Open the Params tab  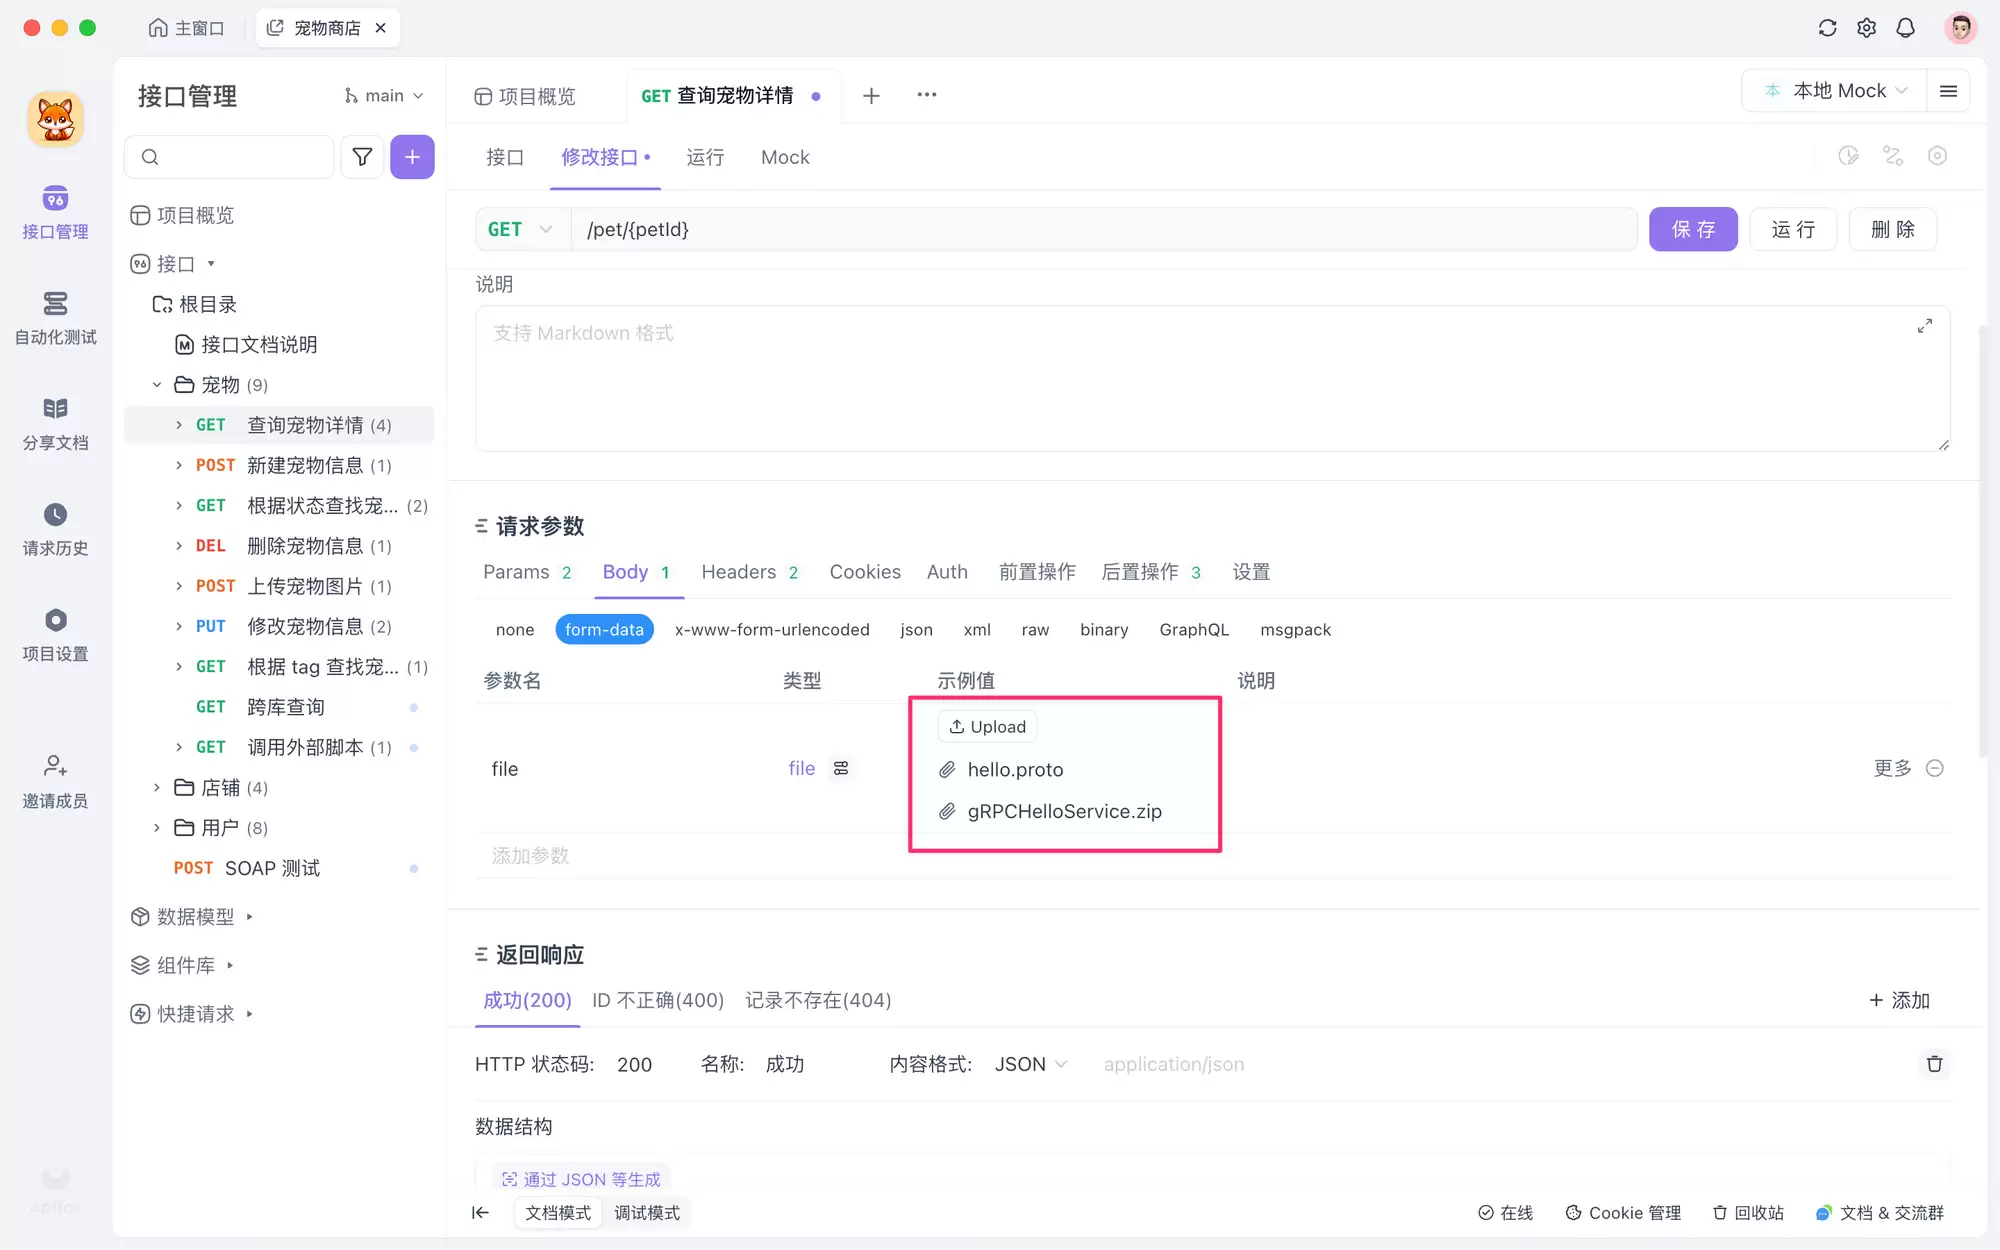pos(527,572)
